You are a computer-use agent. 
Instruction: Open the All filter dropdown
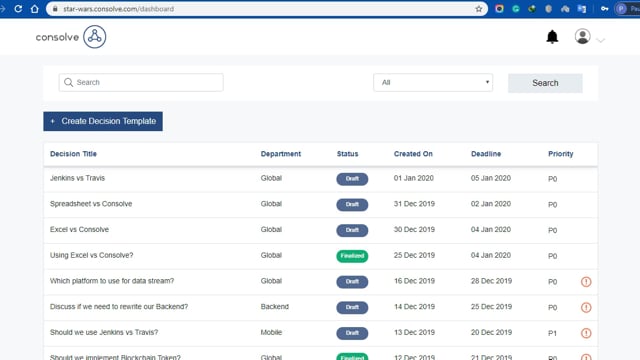click(x=433, y=82)
